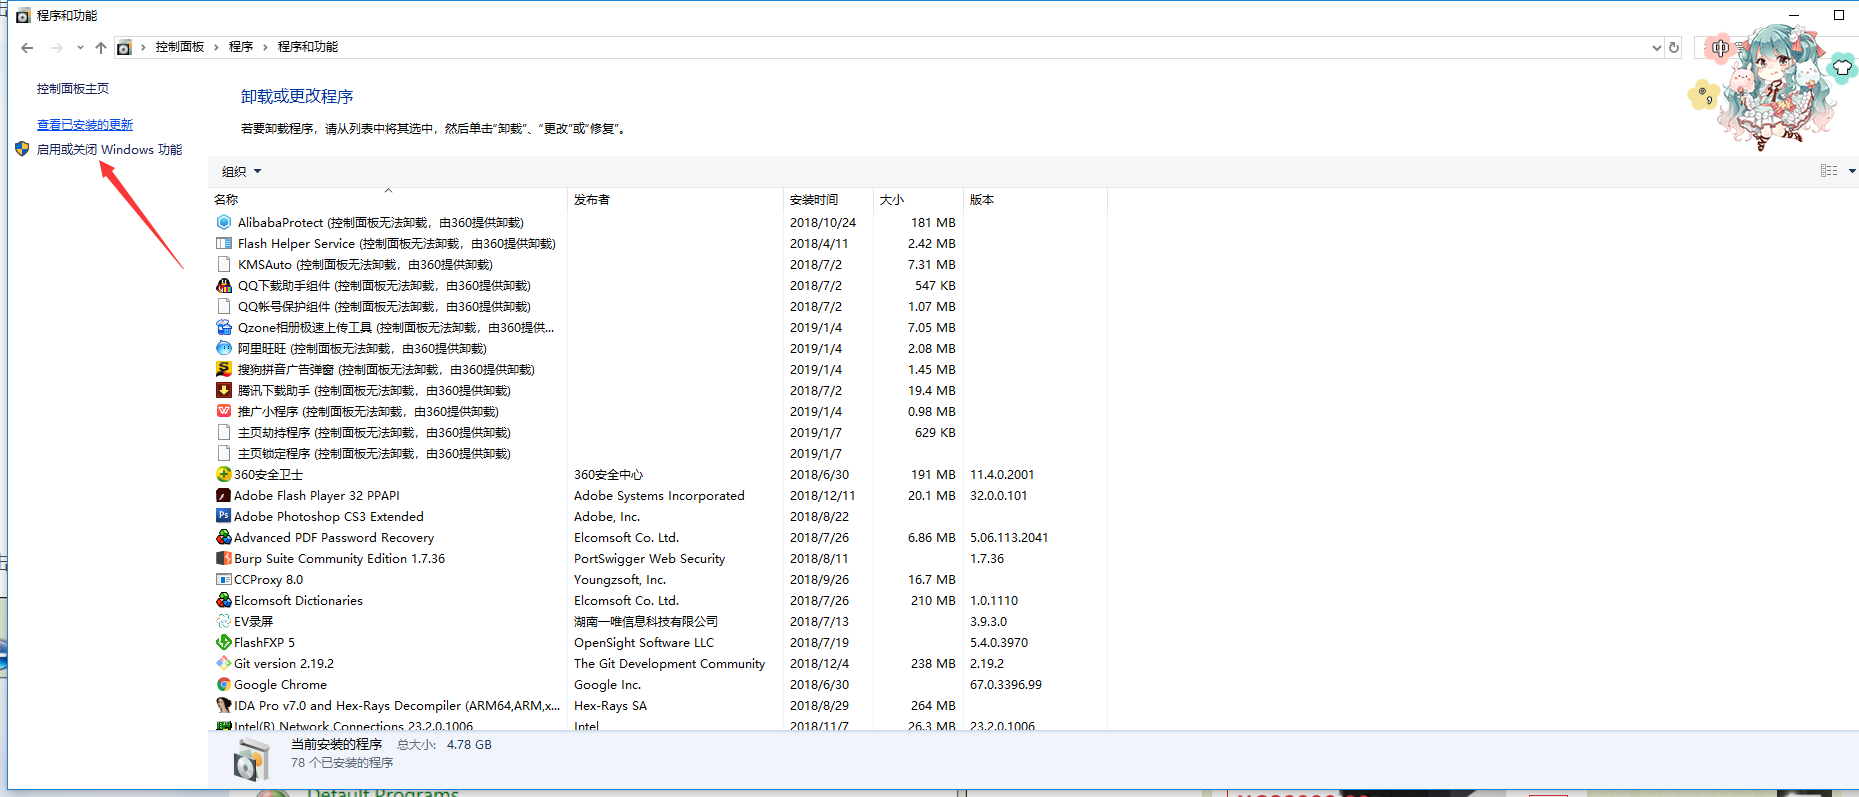Screen dimensions: 1859x797
Task: Click the Burp Suite Community Edition icon
Action: pyautogui.click(x=224, y=558)
